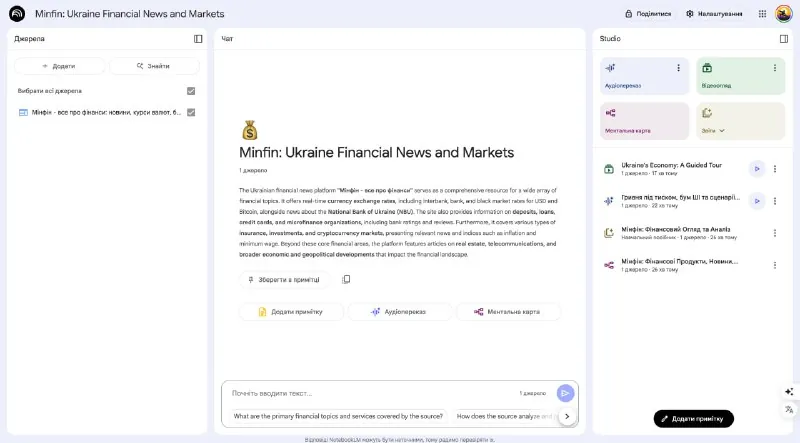Select 'How does the source analyze' suggestion

[504, 416]
